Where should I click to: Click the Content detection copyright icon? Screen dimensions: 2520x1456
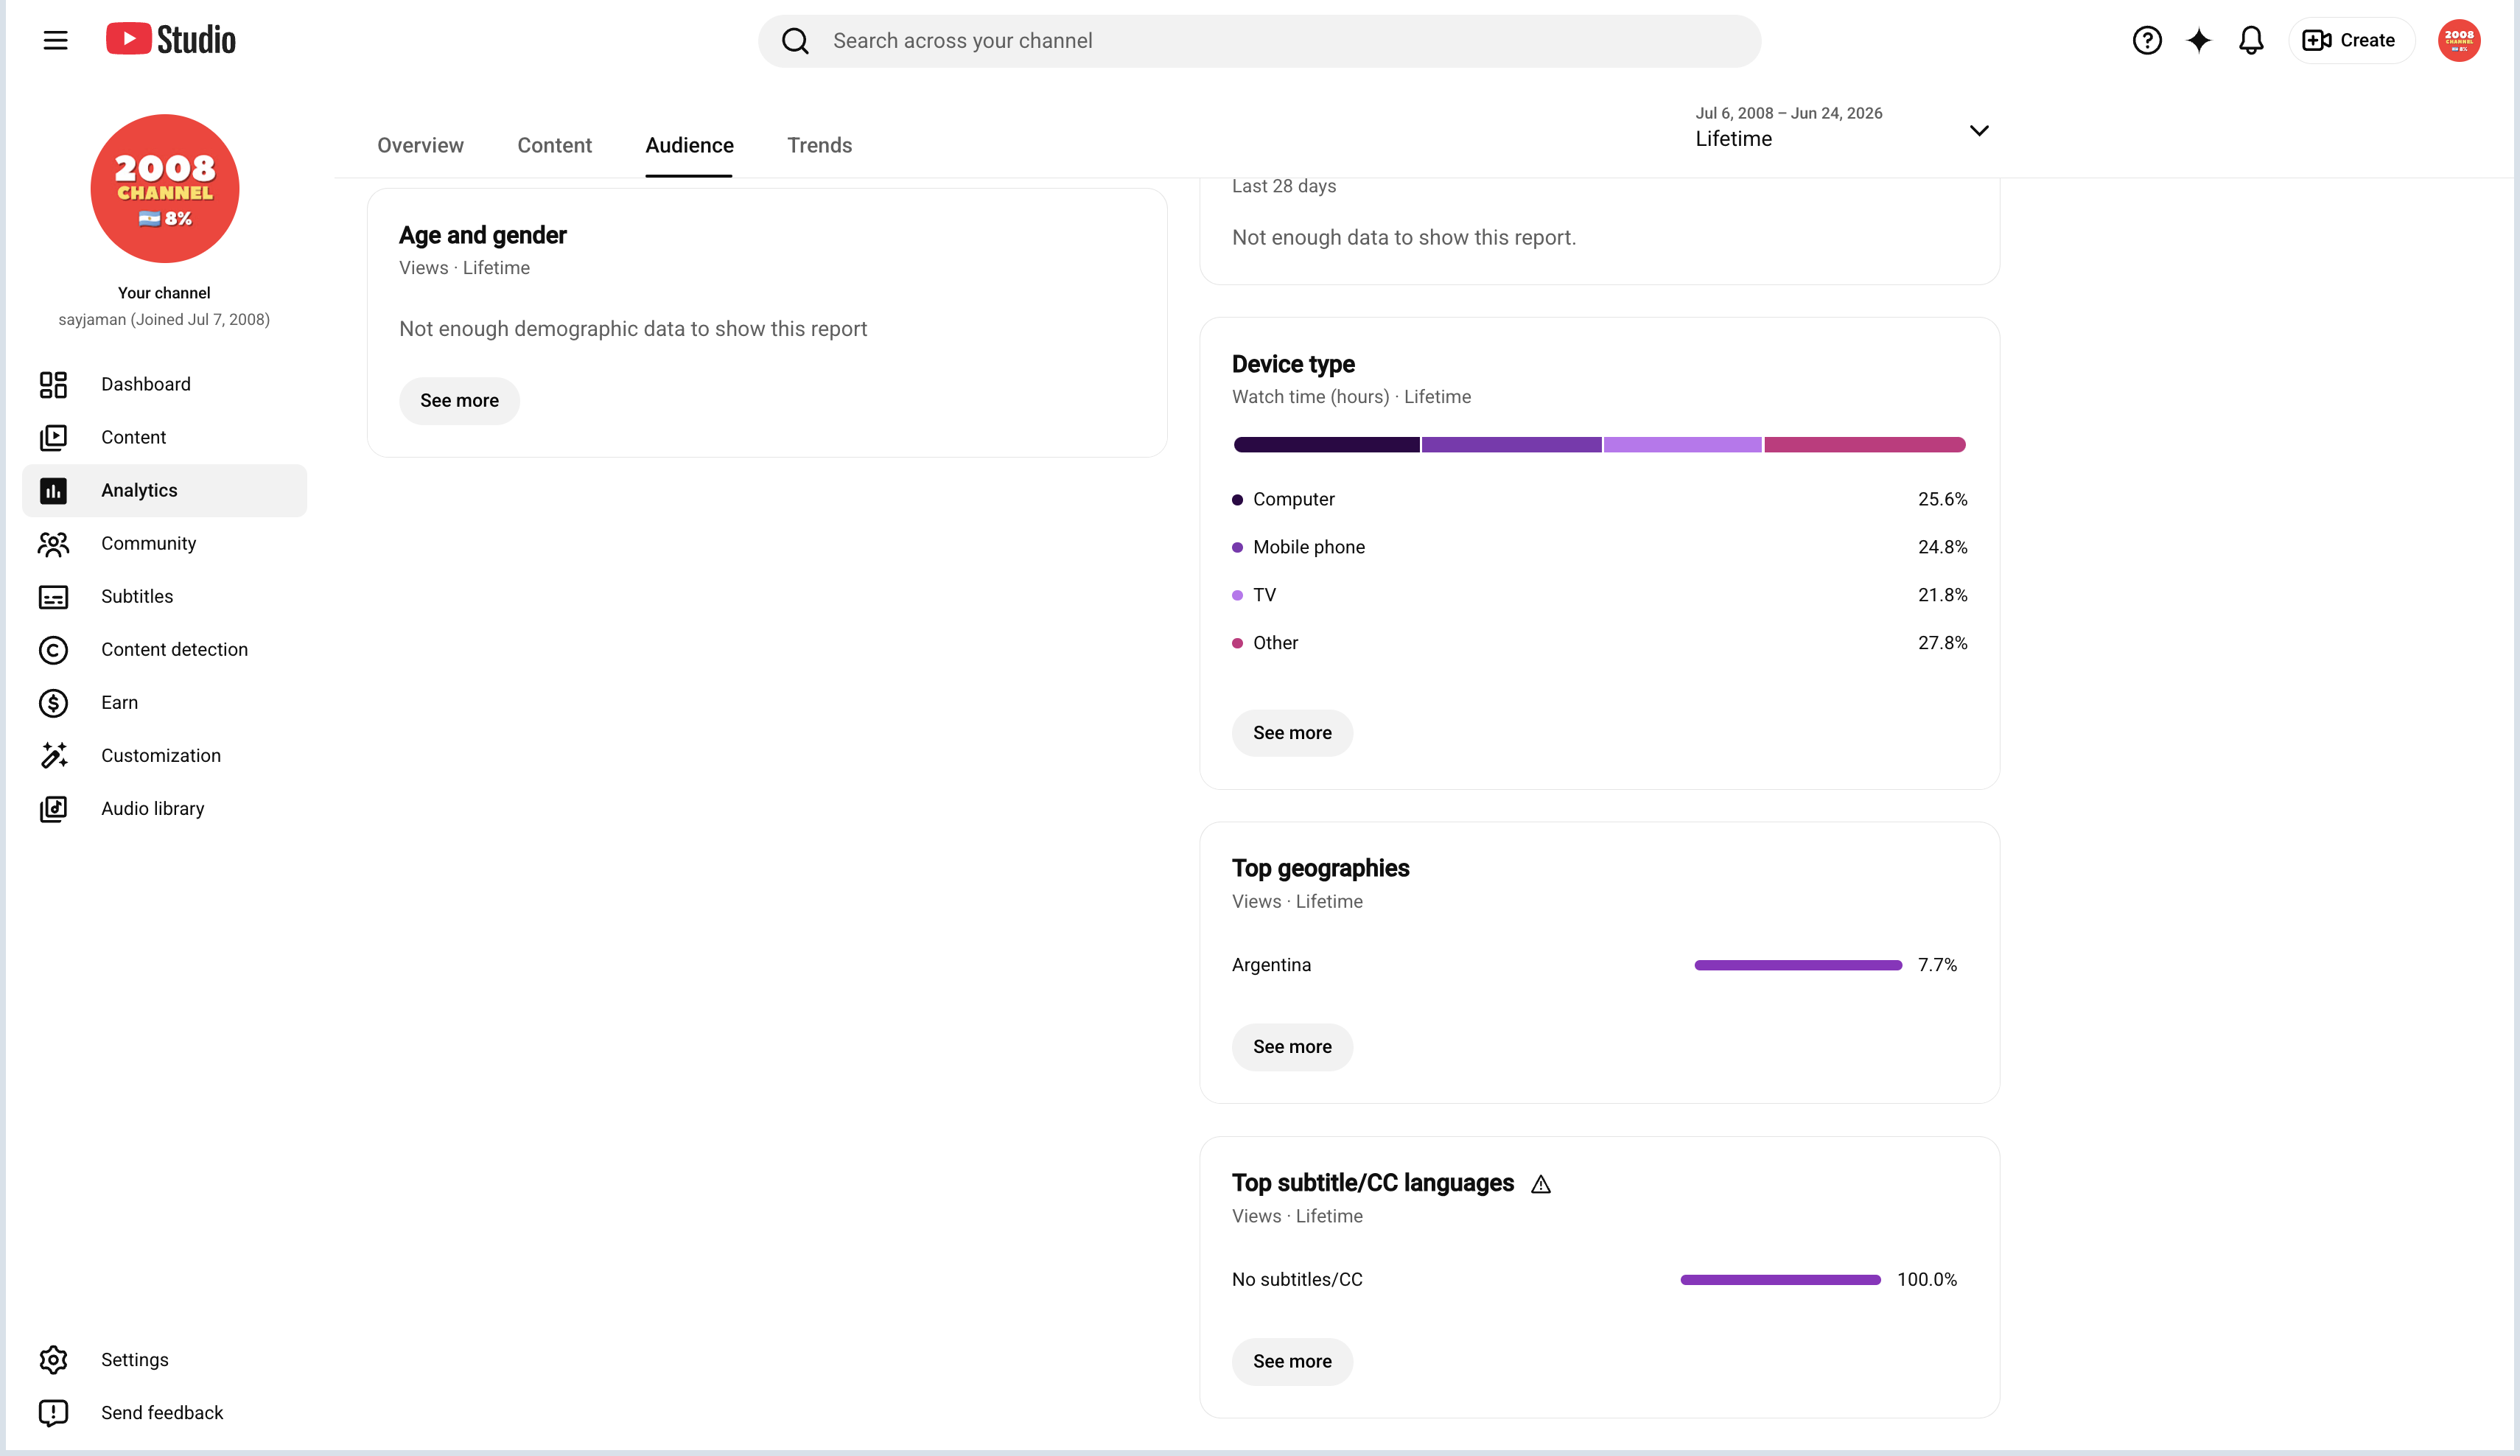coord(53,649)
